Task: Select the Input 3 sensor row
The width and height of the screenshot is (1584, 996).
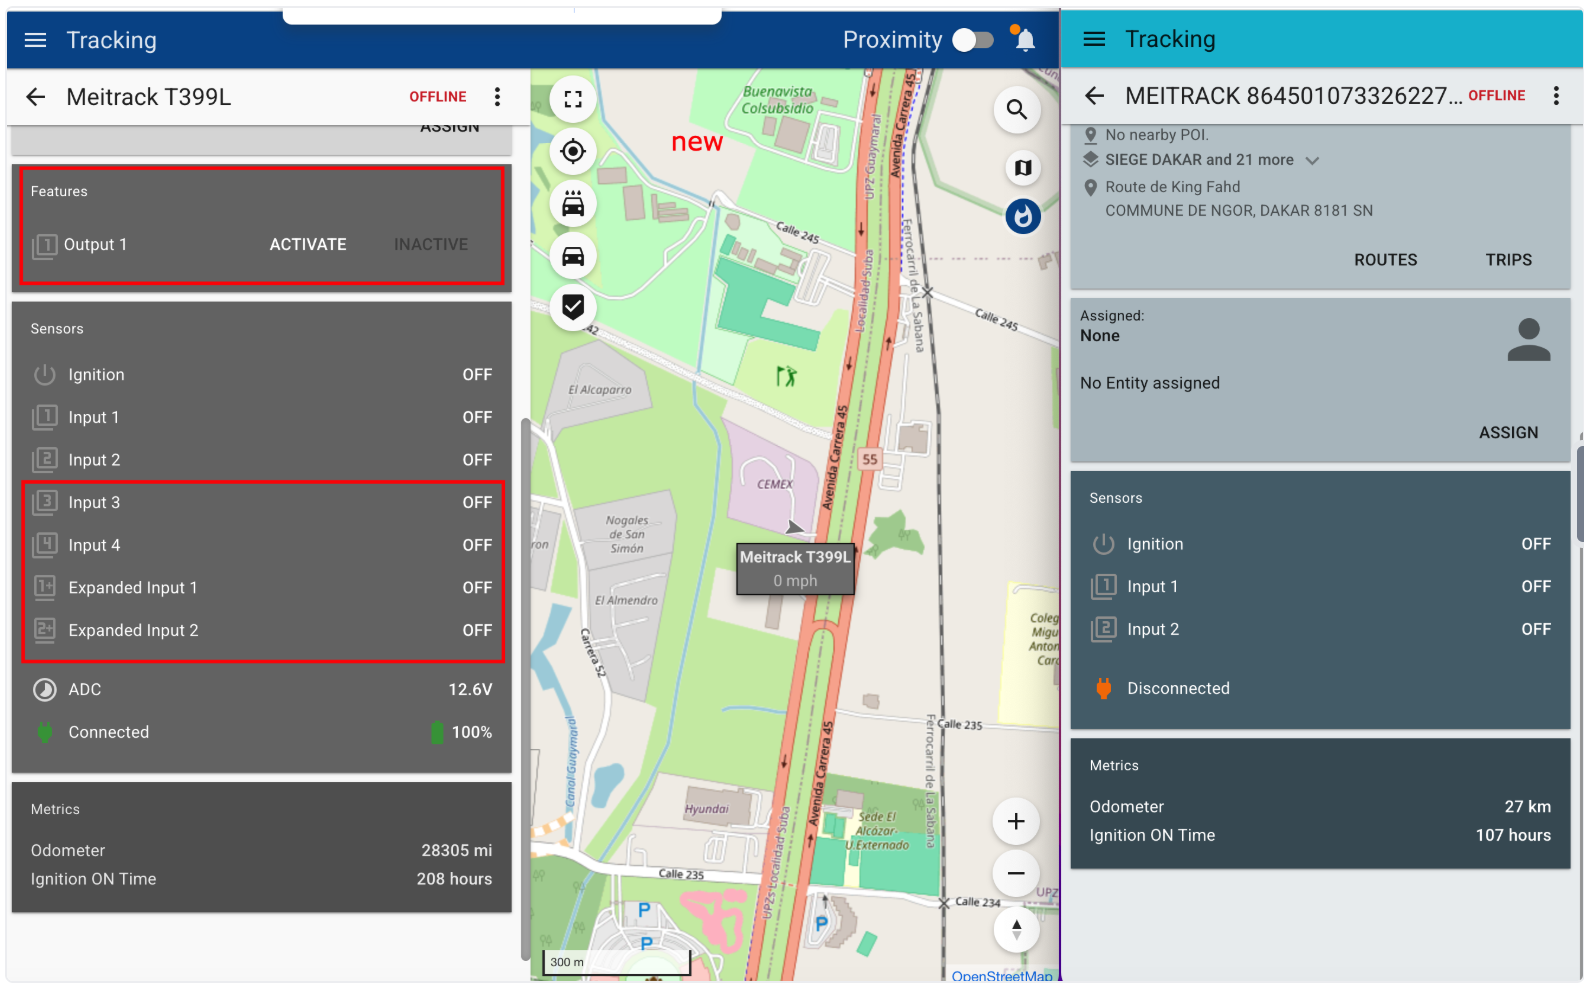Action: click(262, 502)
